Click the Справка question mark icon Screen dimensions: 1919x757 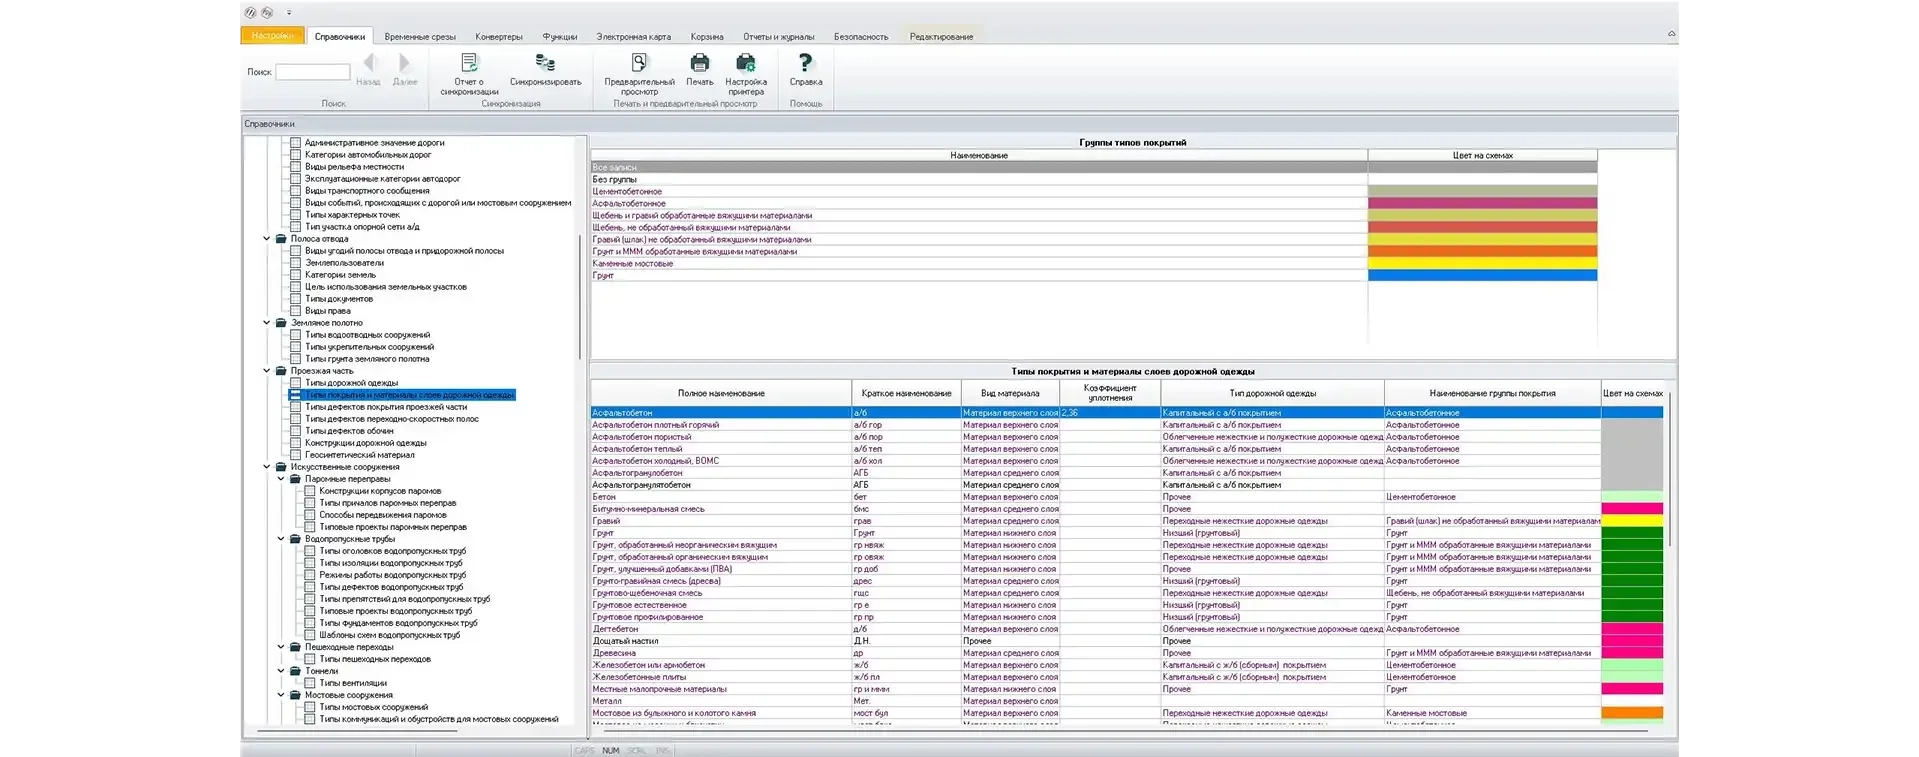[x=805, y=64]
